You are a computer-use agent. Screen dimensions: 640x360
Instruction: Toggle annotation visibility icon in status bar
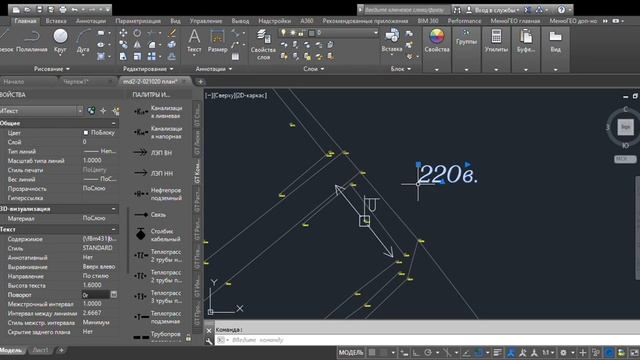click(510, 352)
